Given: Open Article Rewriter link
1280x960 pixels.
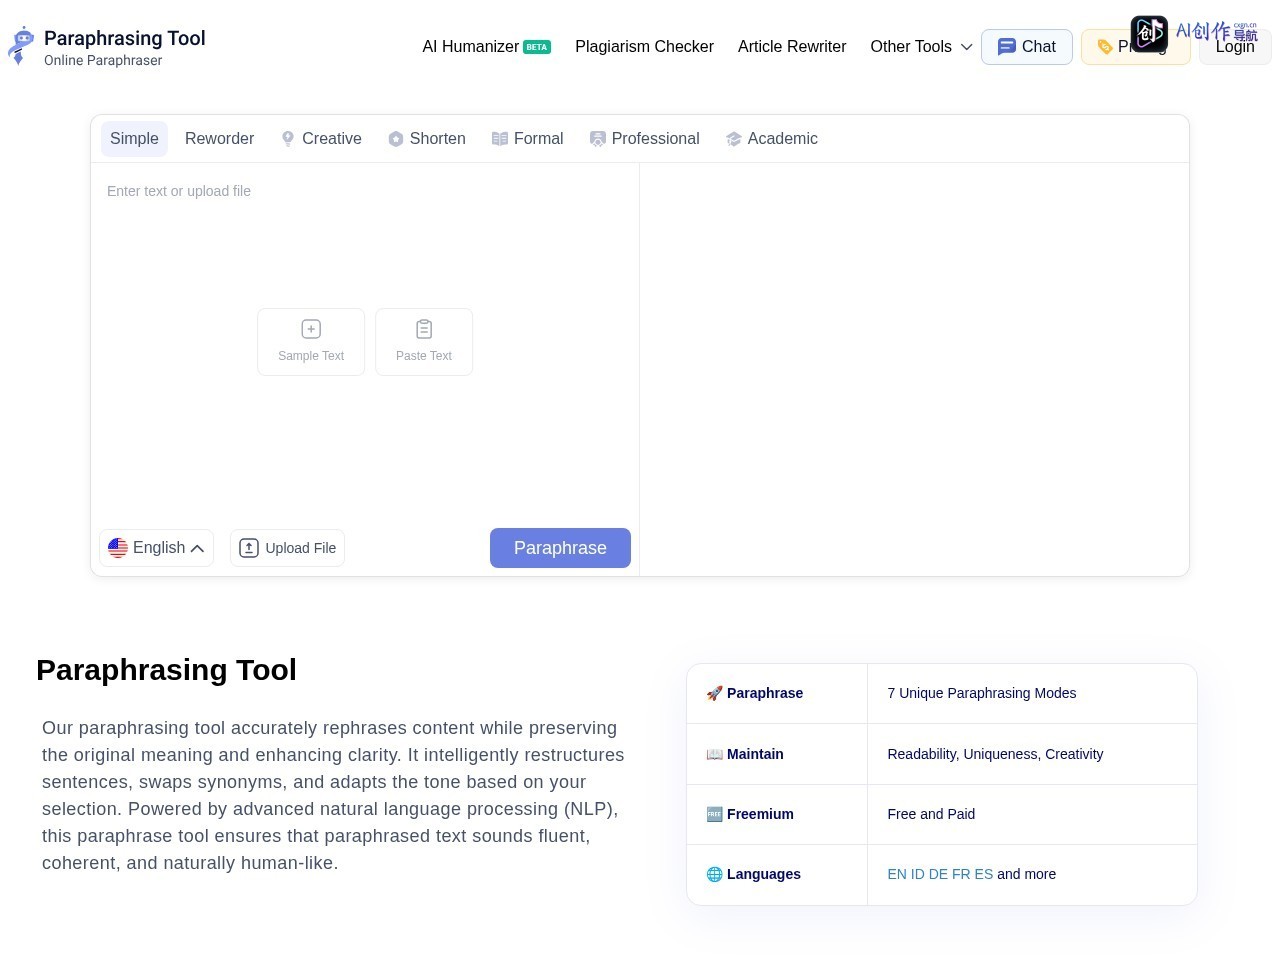Looking at the screenshot, I should (792, 46).
